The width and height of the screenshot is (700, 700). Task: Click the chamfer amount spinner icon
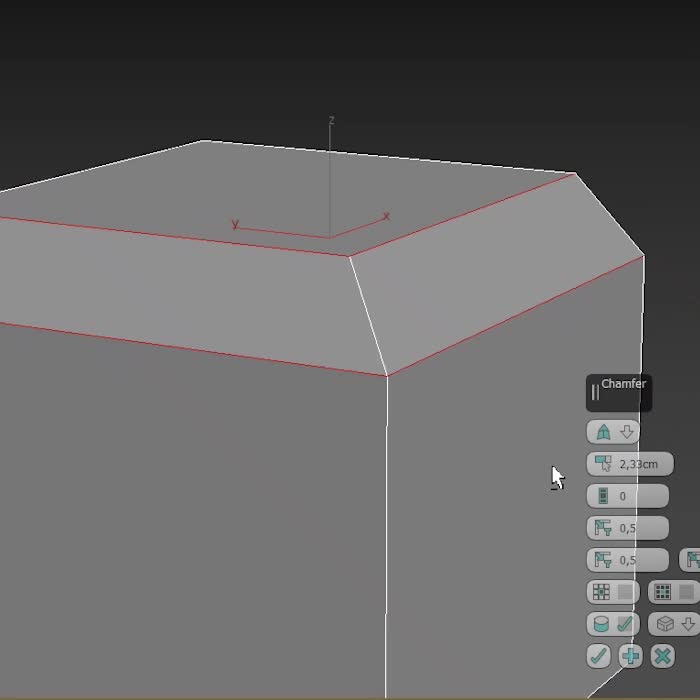click(x=603, y=464)
